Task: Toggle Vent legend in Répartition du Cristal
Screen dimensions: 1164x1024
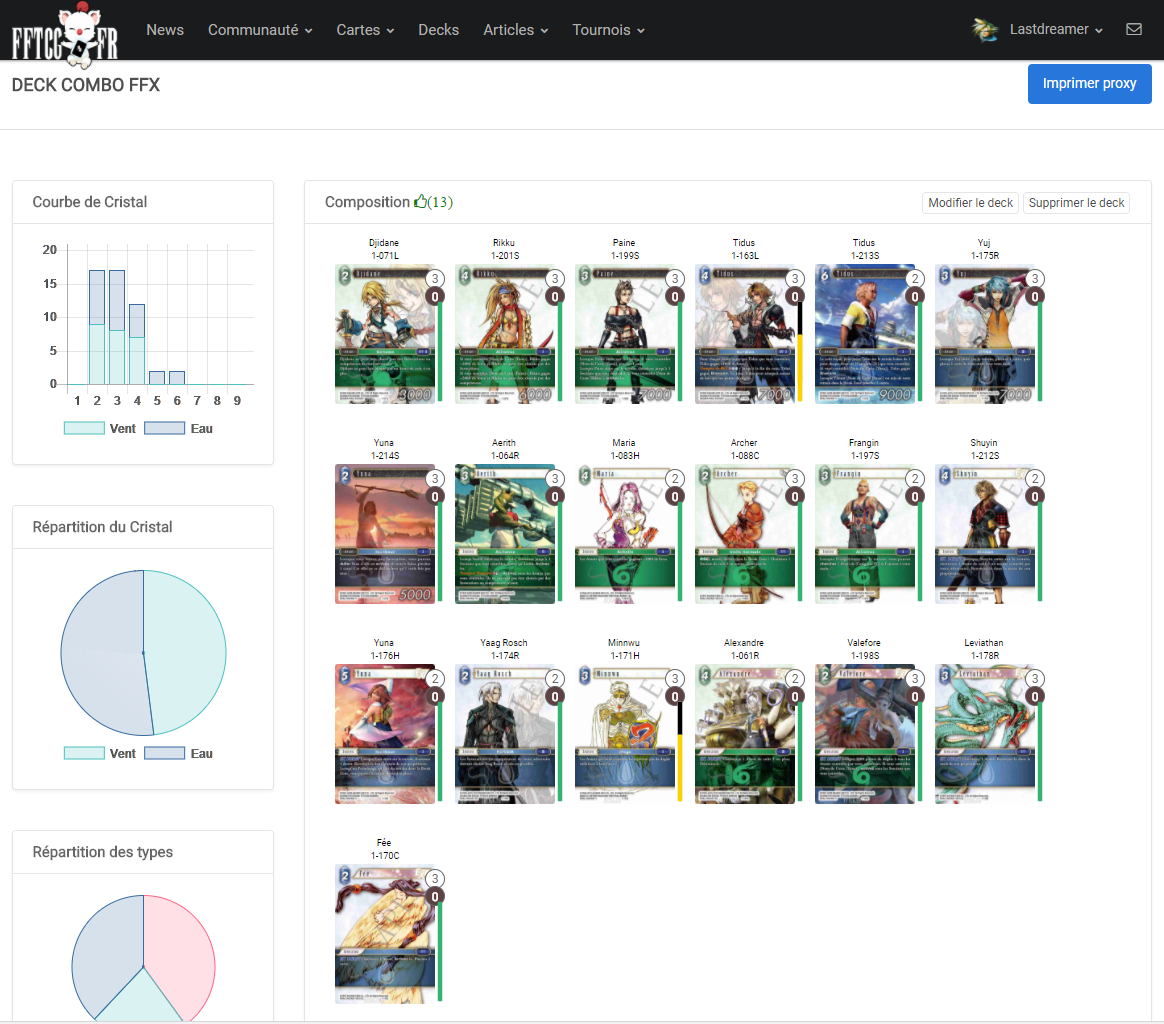Action: pos(99,753)
